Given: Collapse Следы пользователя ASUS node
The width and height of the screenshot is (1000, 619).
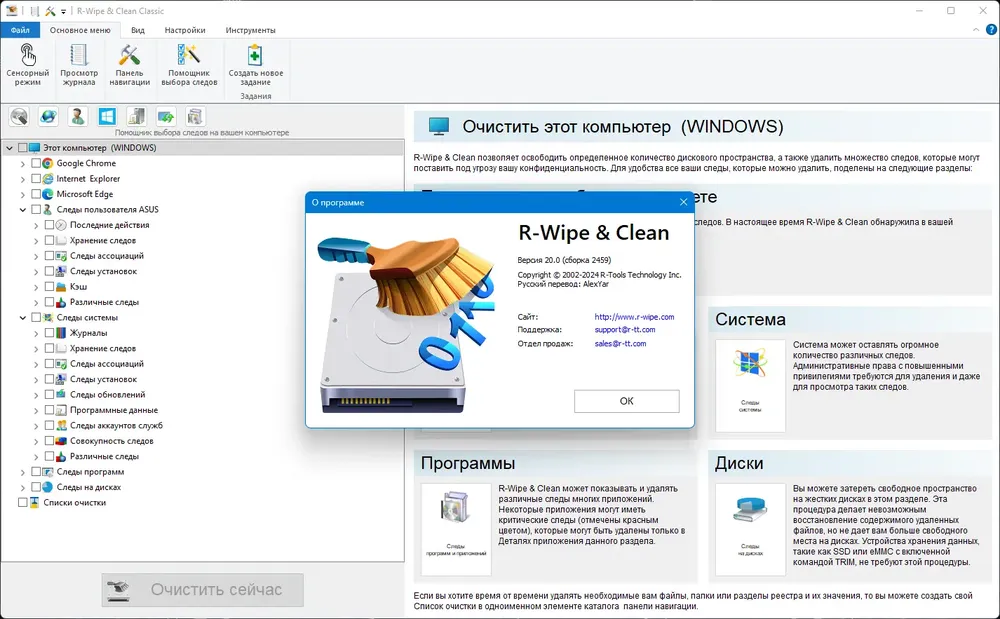Looking at the screenshot, I should [22, 210].
